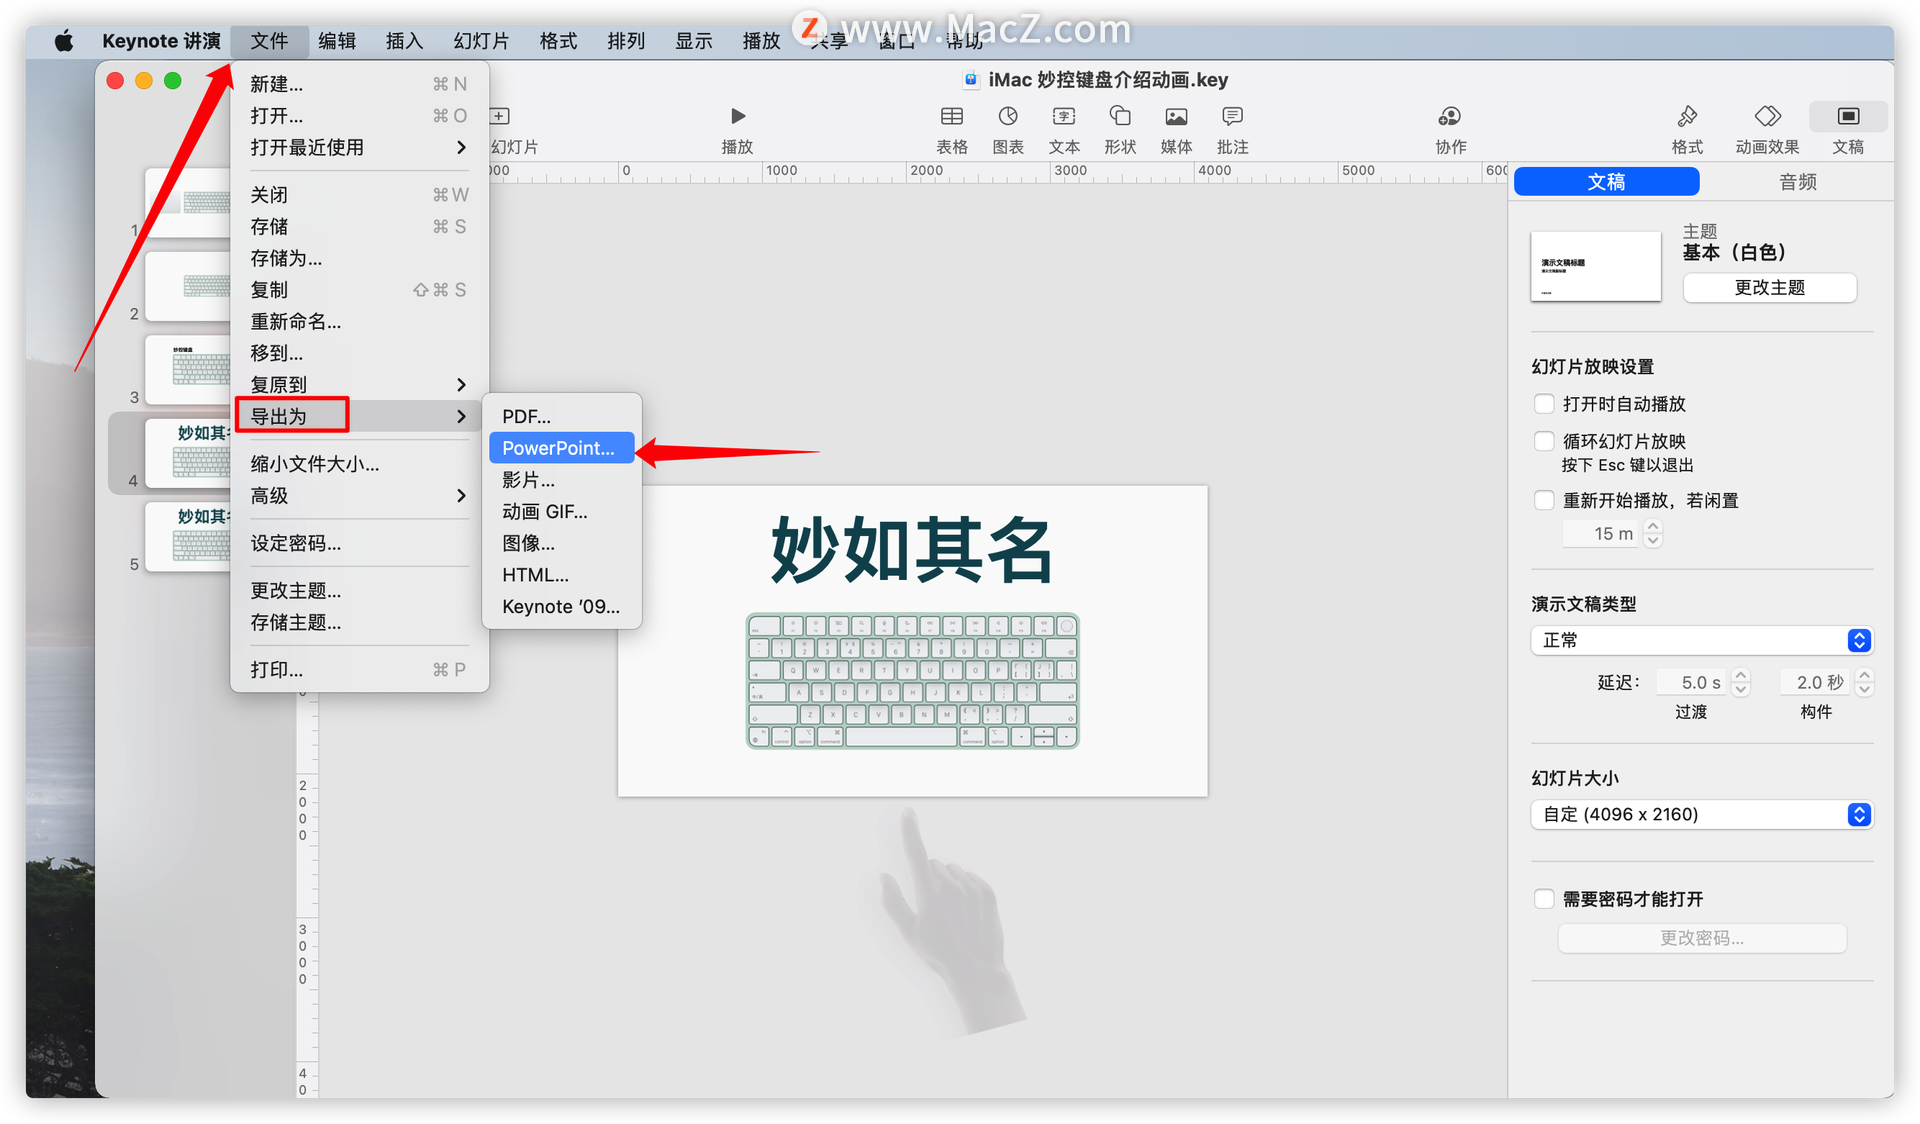Choose 影片... export option
1920x1124 pixels.
pos(561,480)
